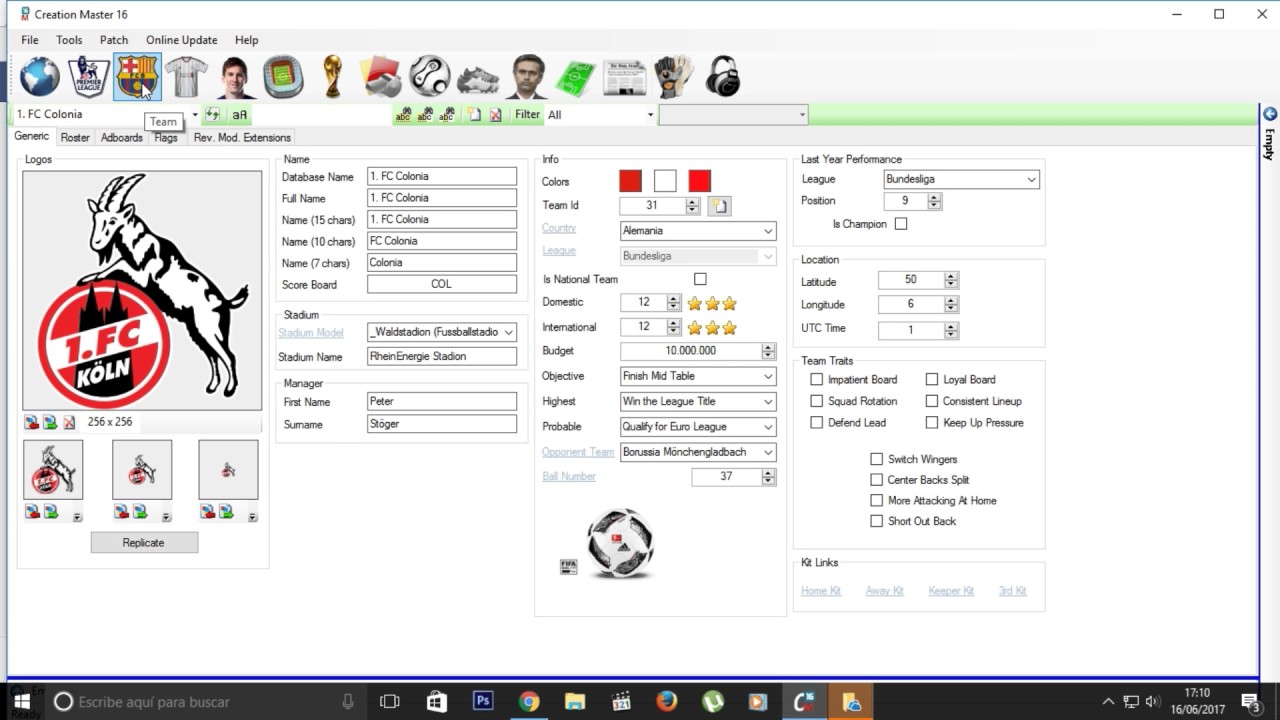Open the File menu

[x=30, y=40]
